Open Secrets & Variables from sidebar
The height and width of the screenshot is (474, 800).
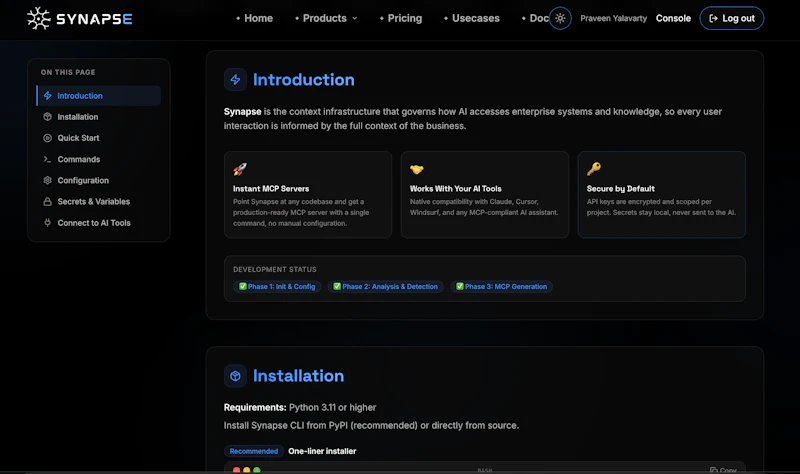tap(93, 202)
